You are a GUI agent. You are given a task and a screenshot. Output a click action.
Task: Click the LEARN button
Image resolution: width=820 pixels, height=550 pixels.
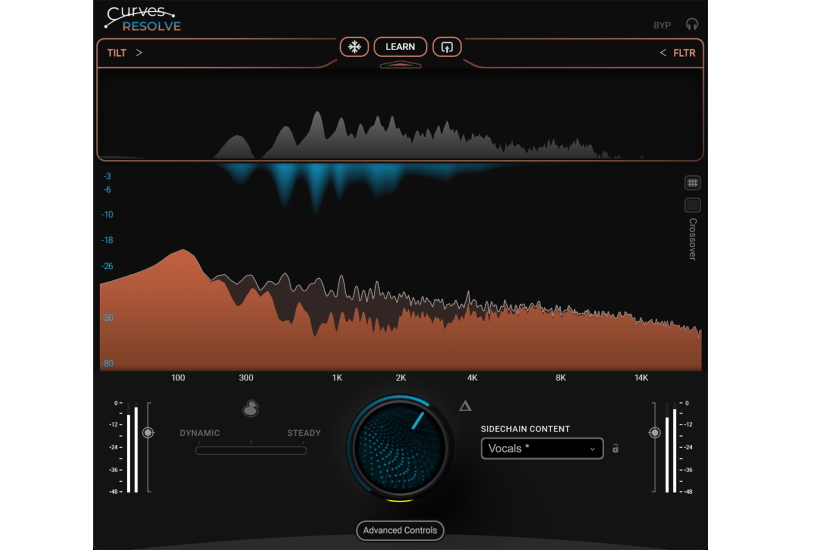(x=400, y=47)
